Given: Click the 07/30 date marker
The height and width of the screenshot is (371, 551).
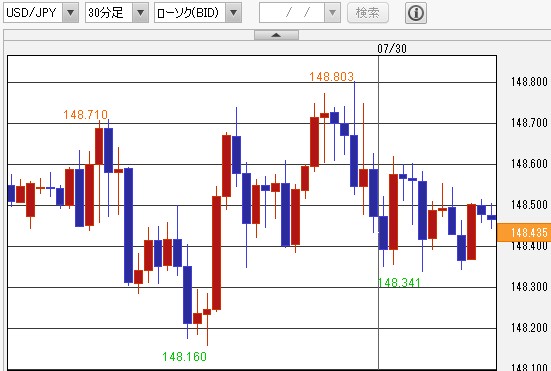Looking at the screenshot, I should [x=392, y=48].
